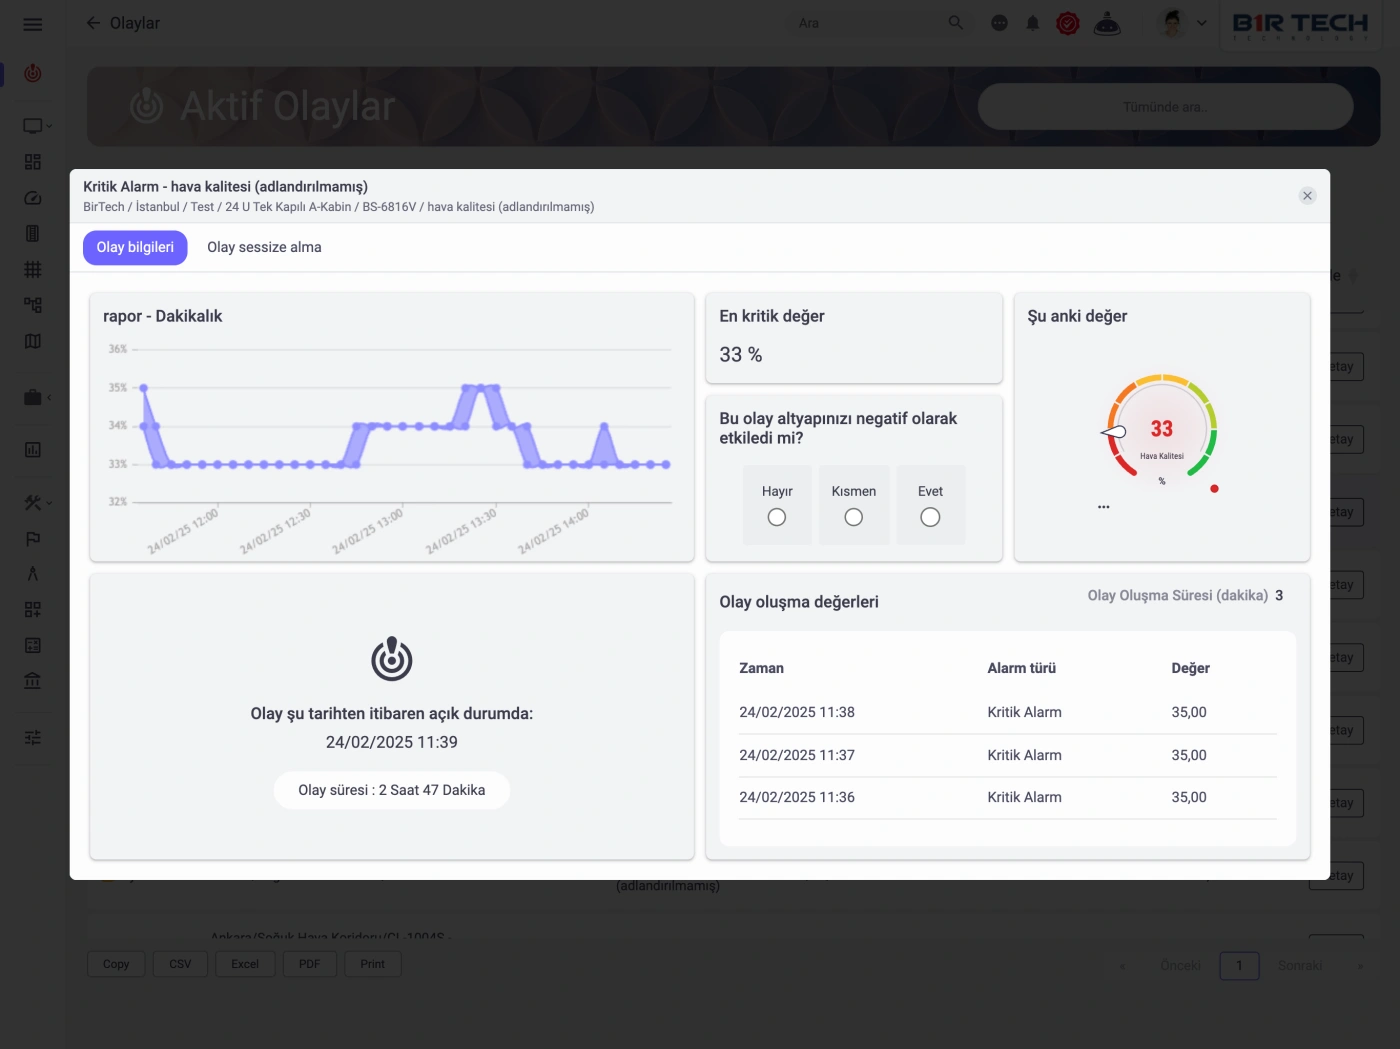Click the user avatar in the top bar
Screen dimensions: 1400x1049
click(1173, 23)
